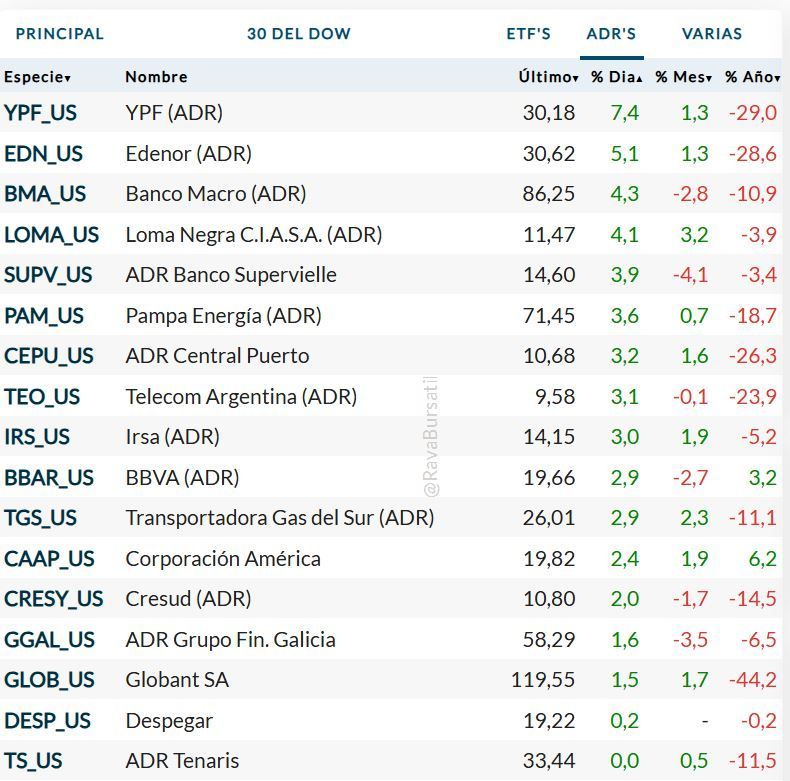Sort by Especie column header
This screenshot has width=790, height=781.
pos(37,77)
